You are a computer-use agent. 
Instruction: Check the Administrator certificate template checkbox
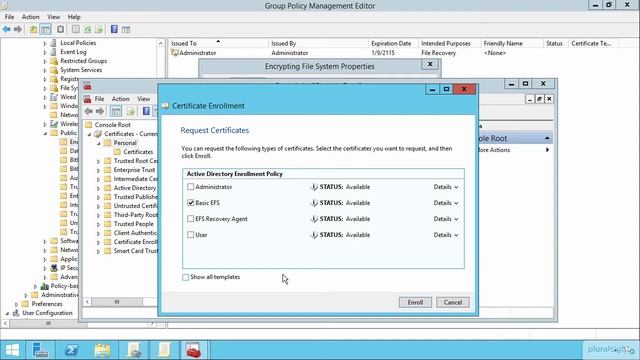coord(191,187)
